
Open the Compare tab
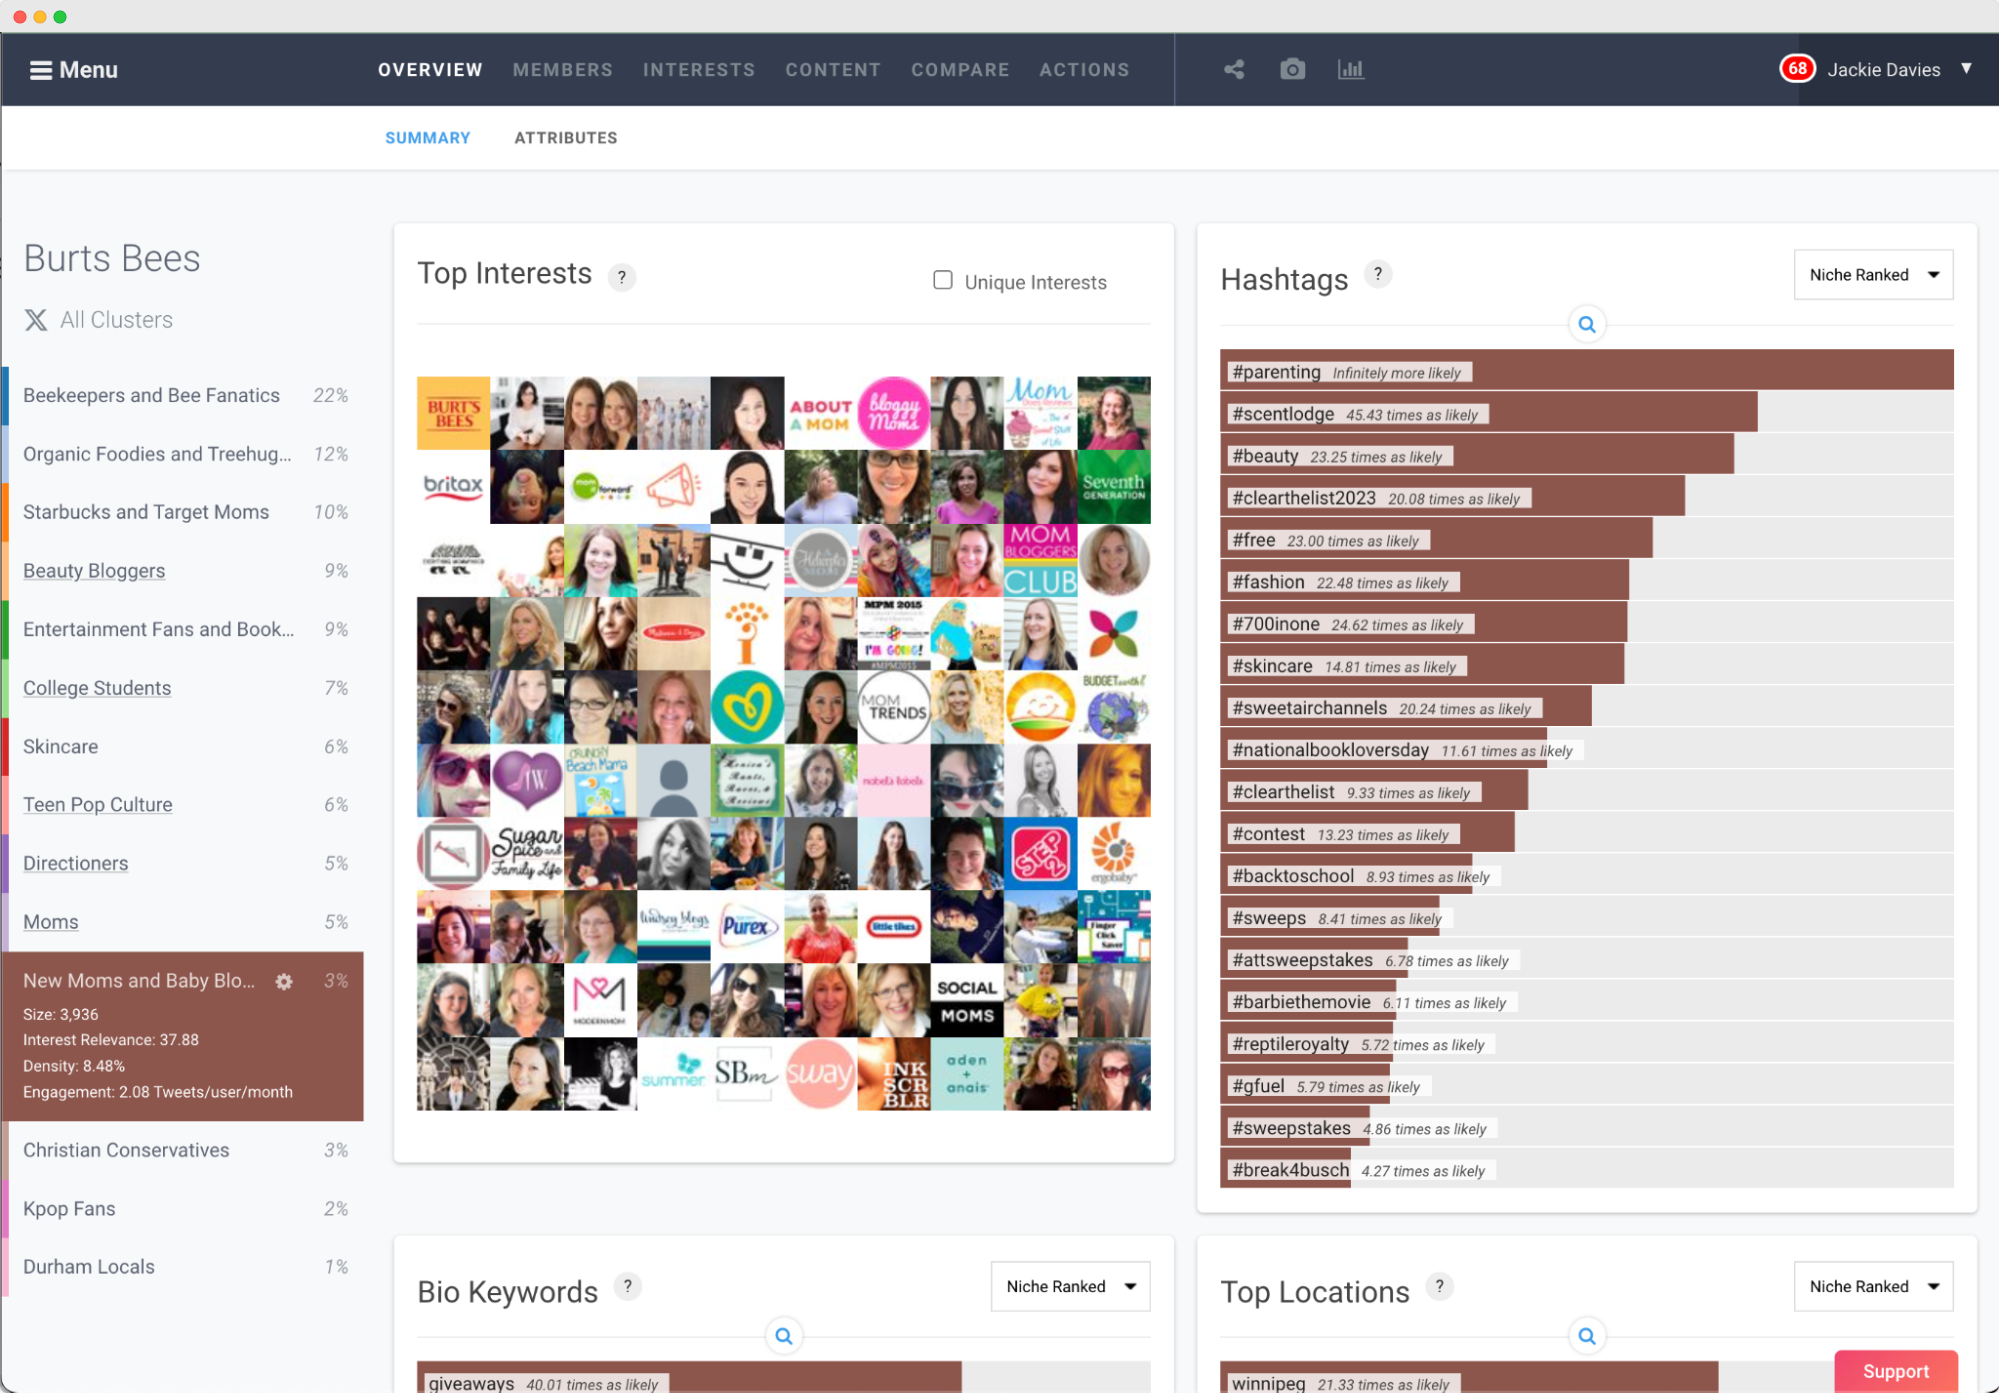960,70
